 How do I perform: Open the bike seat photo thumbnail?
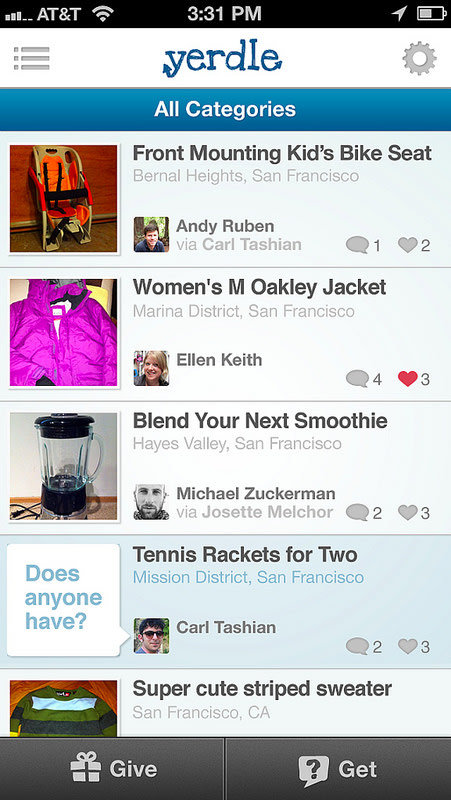(64, 198)
